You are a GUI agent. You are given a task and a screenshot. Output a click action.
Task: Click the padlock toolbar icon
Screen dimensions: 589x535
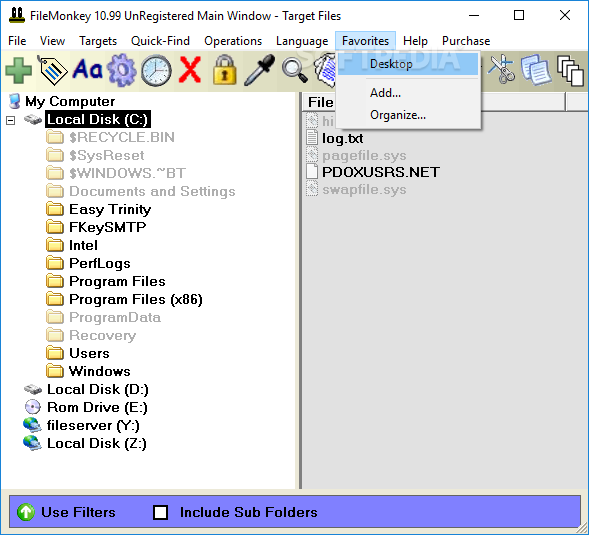(x=225, y=70)
